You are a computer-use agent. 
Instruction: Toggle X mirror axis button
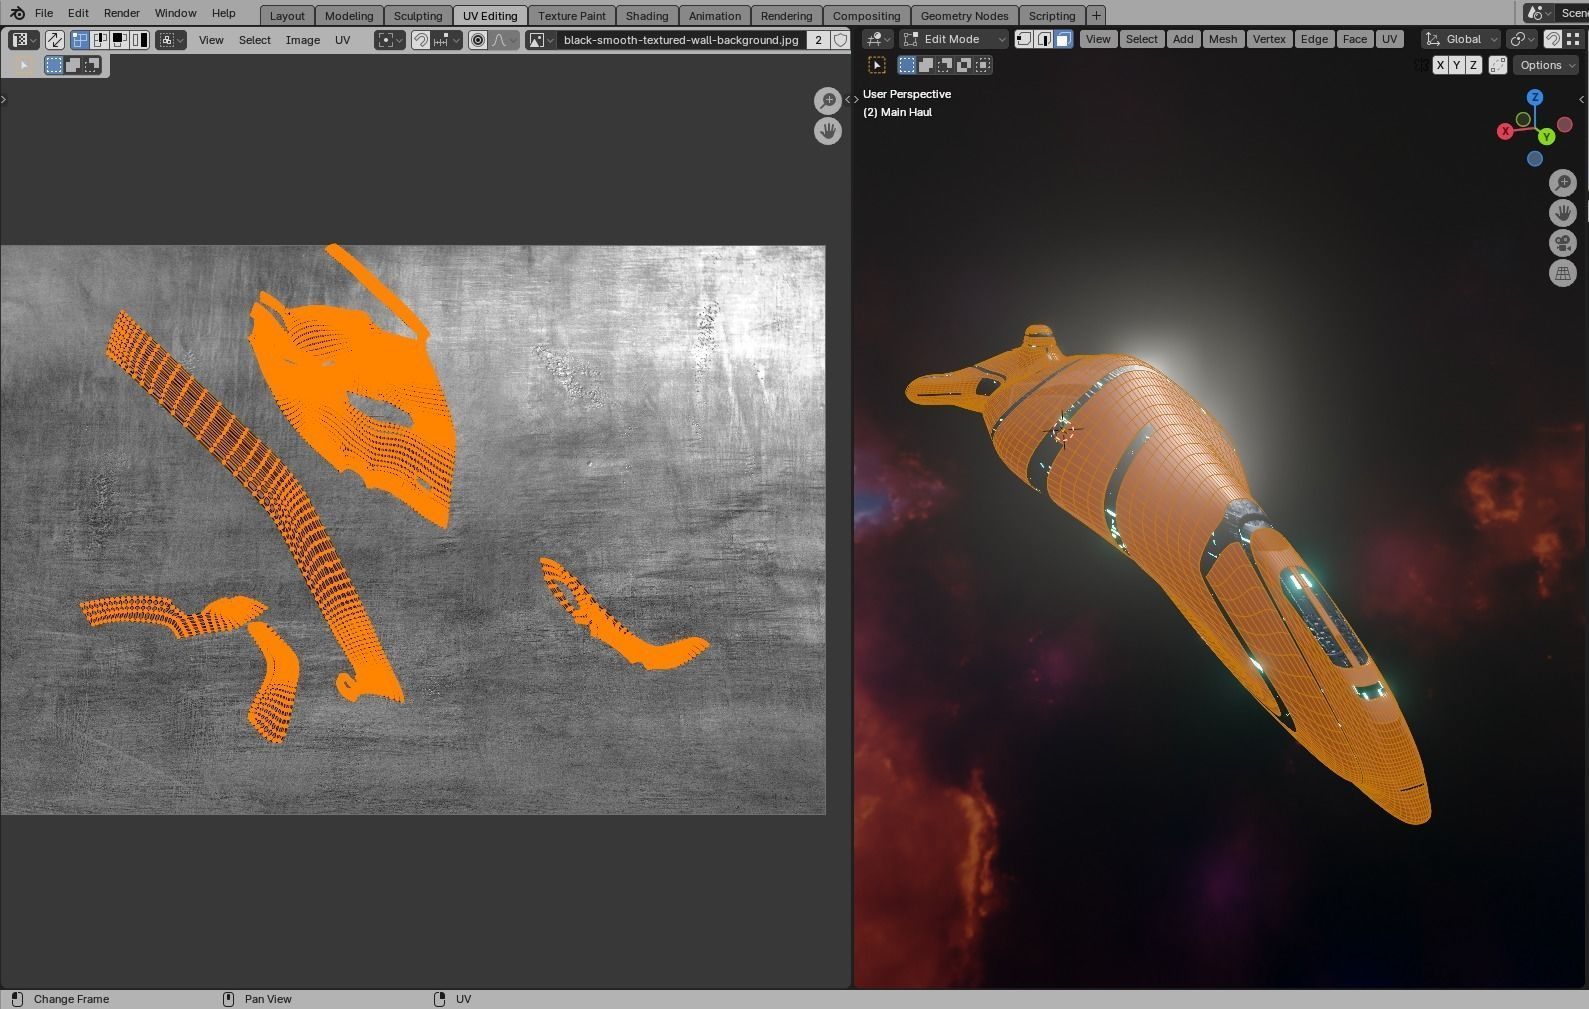pos(1440,65)
